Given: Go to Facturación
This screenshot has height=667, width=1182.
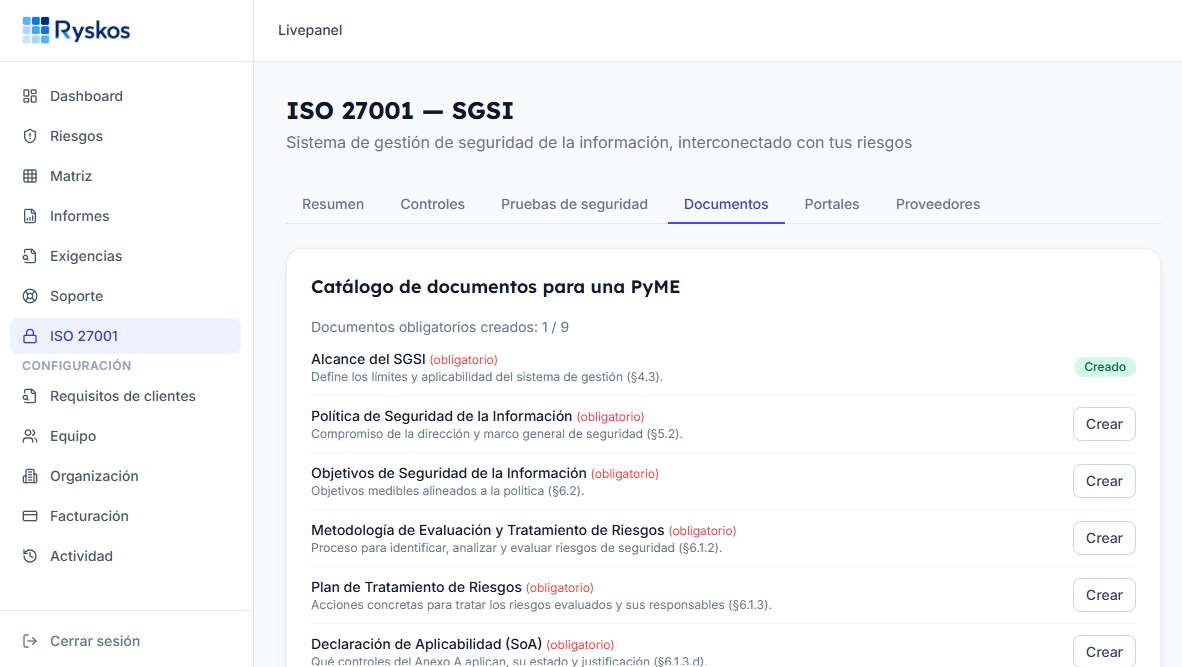Looking at the screenshot, I should coord(125,516).
